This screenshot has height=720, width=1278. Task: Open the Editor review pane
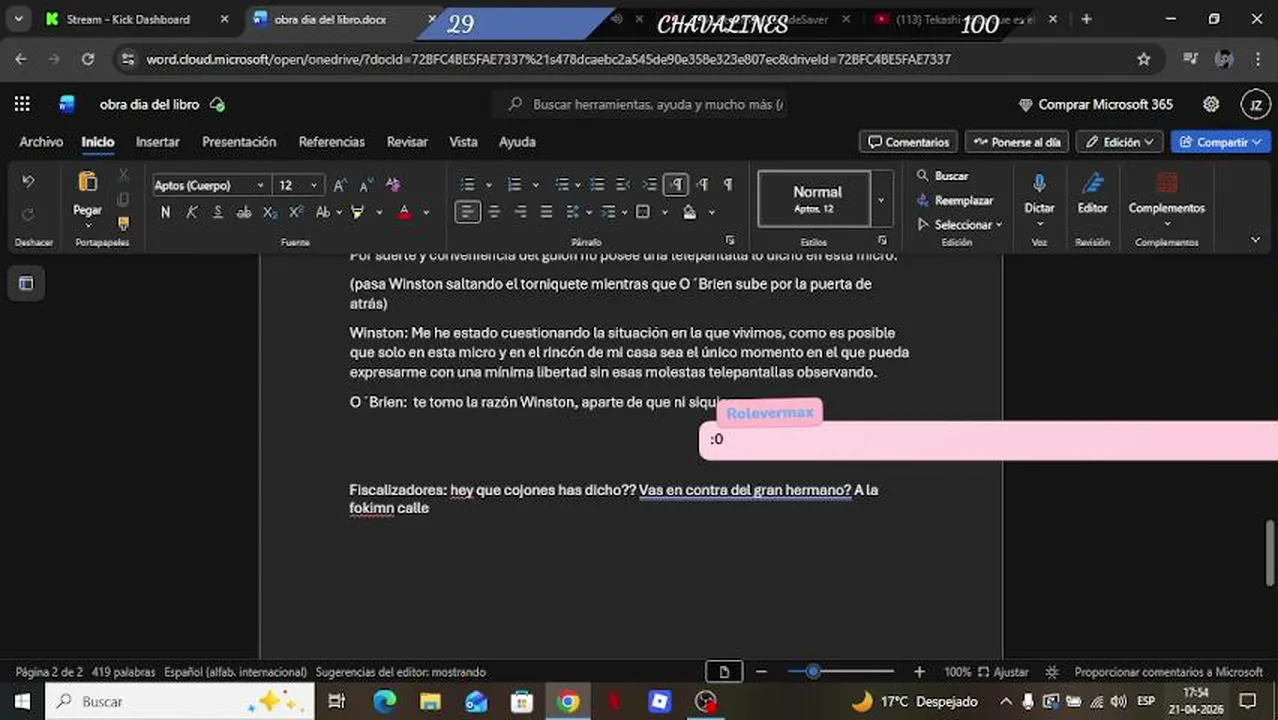[x=1092, y=194]
